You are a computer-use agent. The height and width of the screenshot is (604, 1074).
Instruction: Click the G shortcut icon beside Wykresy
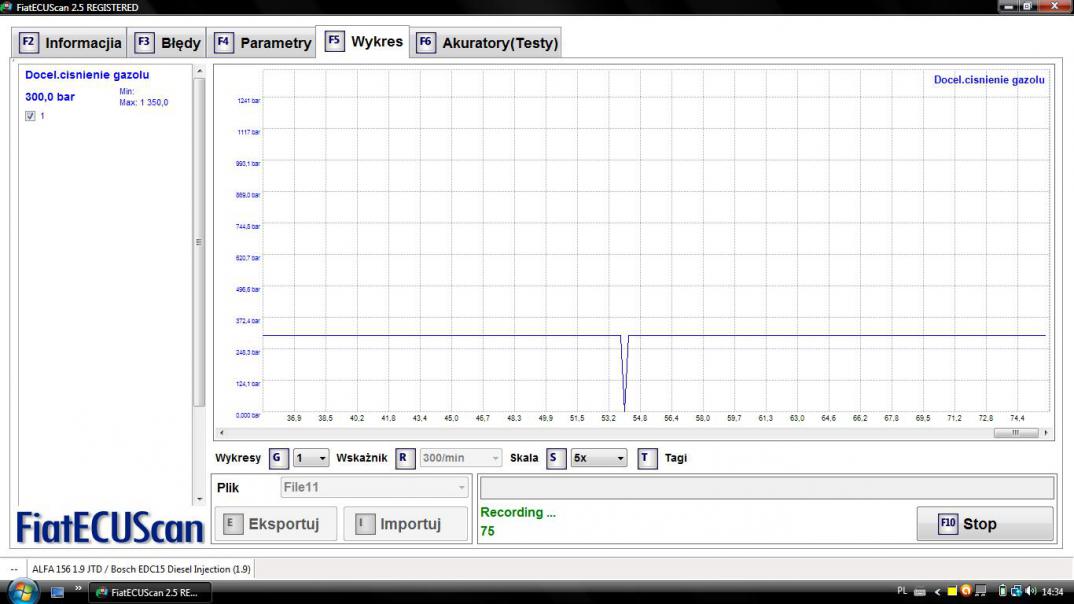[x=279, y=458]
